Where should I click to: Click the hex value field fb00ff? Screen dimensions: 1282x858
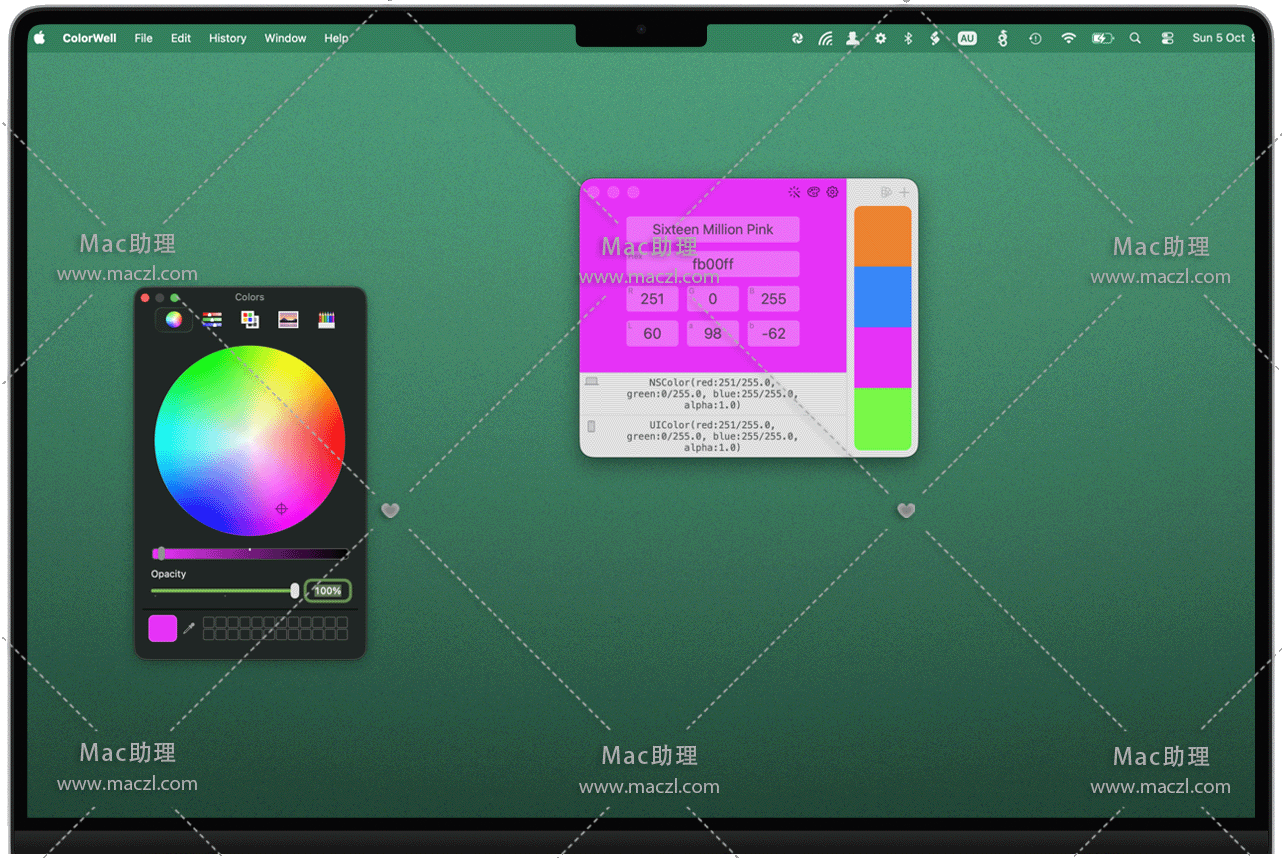pos(712,264)
